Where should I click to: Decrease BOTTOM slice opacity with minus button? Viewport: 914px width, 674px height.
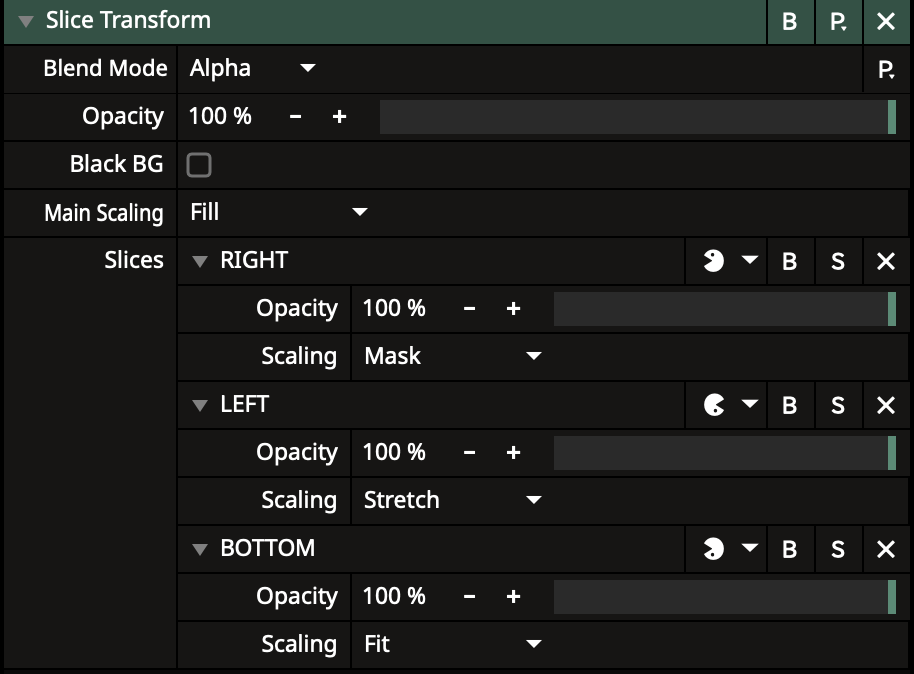click(469, 597)
